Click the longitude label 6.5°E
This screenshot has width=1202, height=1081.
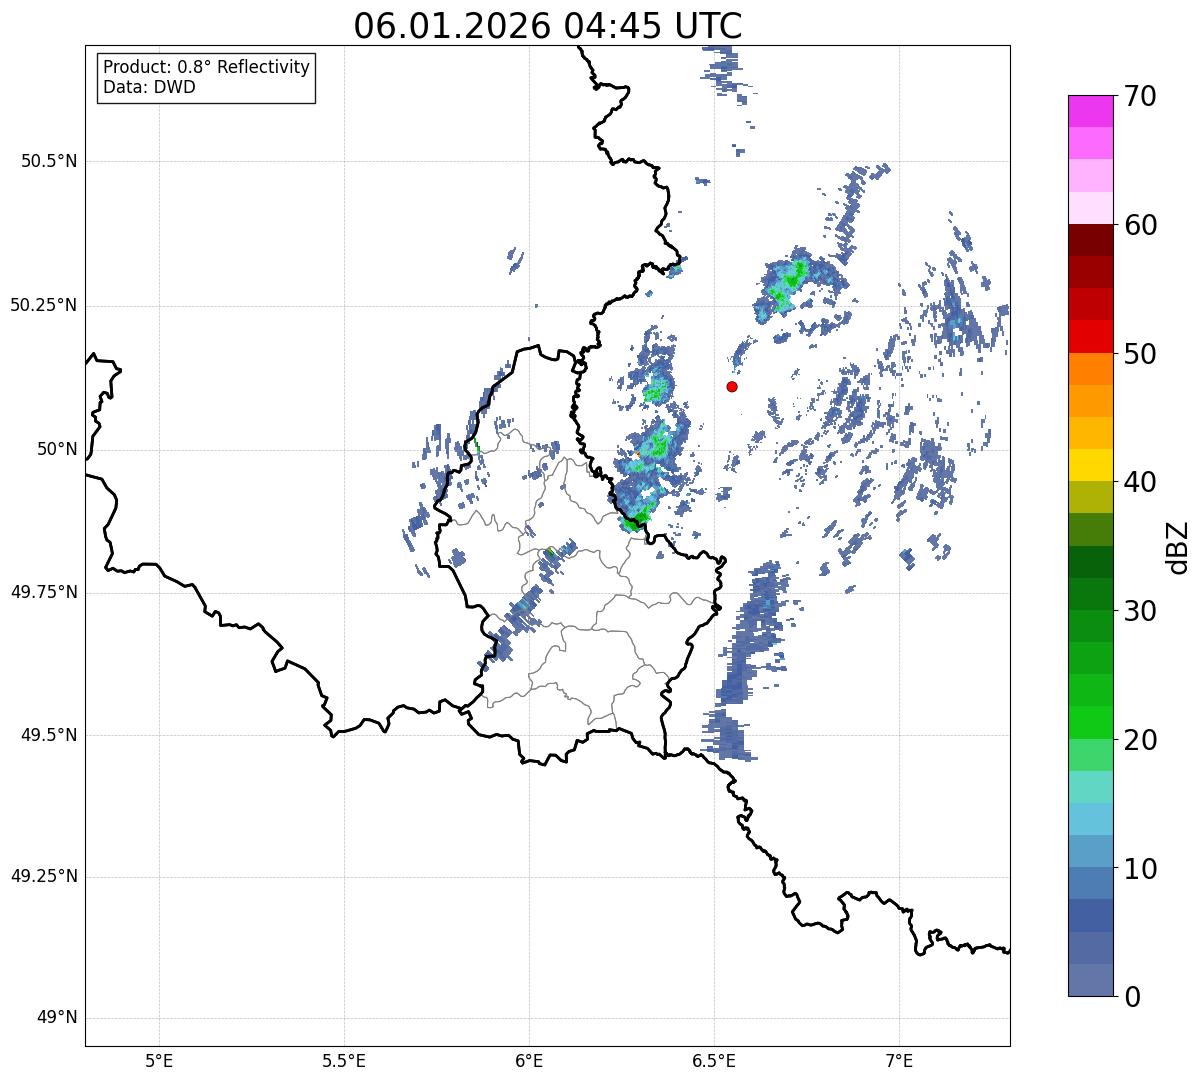[x=714, y=1060]
